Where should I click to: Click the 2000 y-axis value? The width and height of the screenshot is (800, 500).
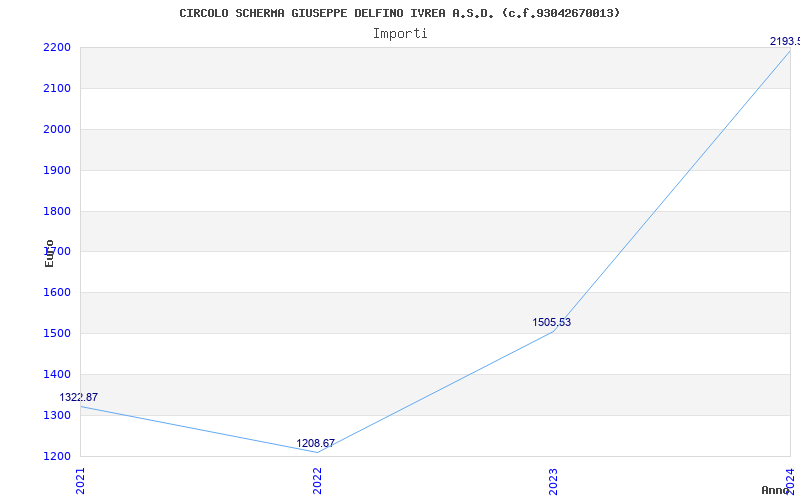(x=57, y=130)
